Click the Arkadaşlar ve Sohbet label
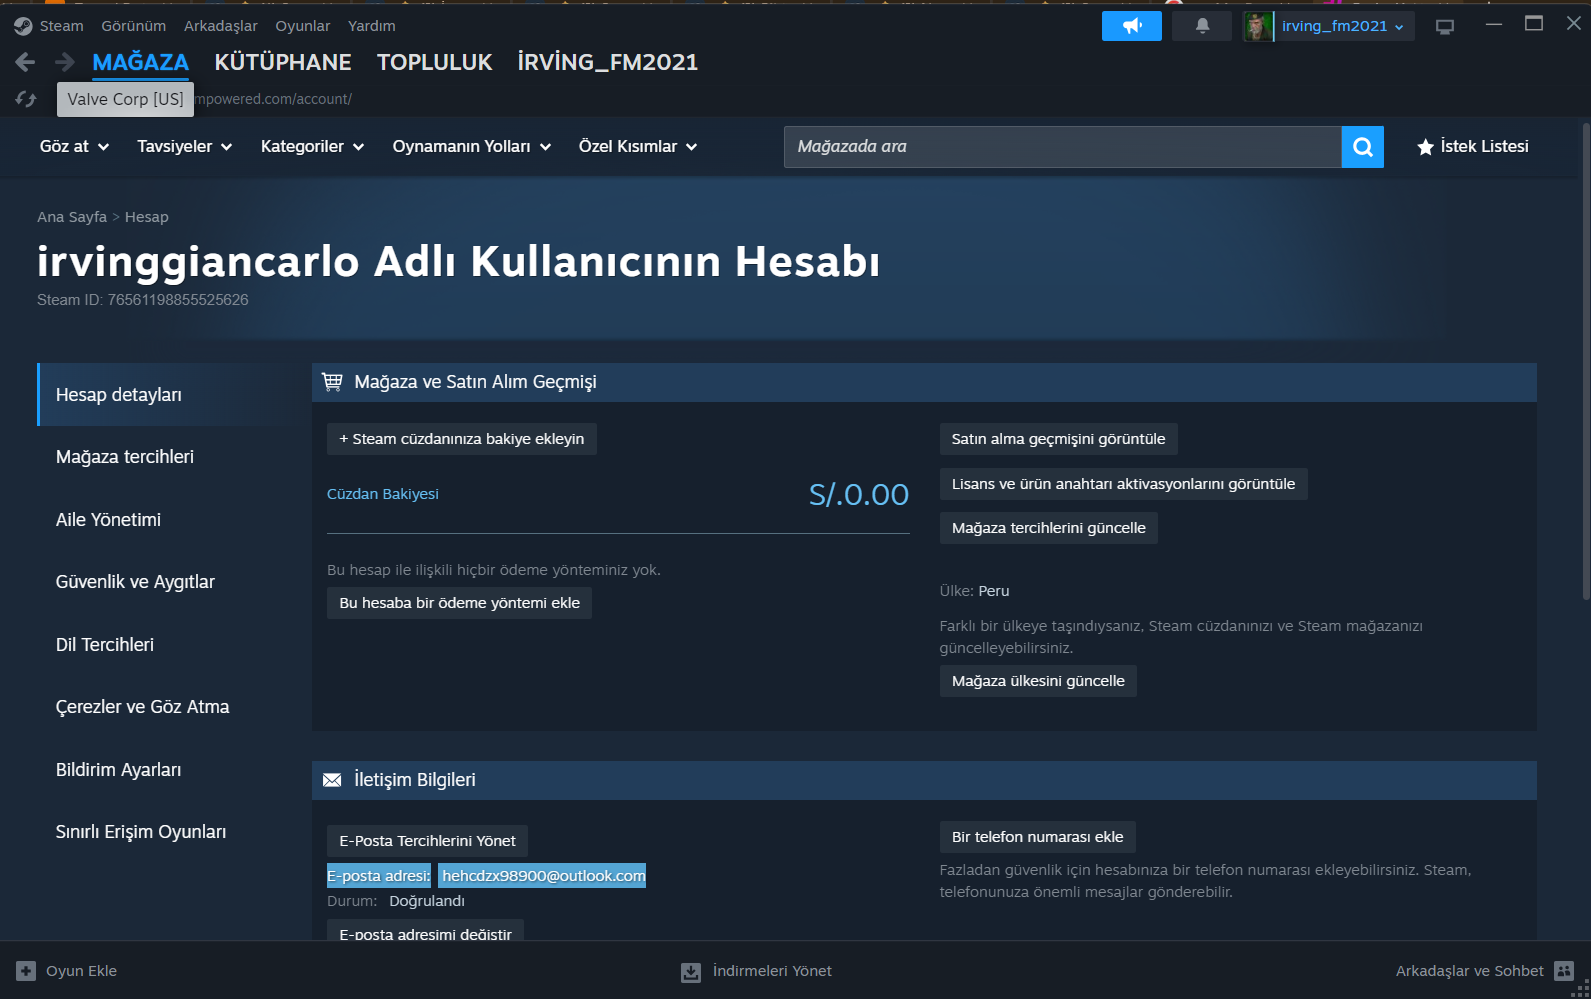 click(1469, 971)
